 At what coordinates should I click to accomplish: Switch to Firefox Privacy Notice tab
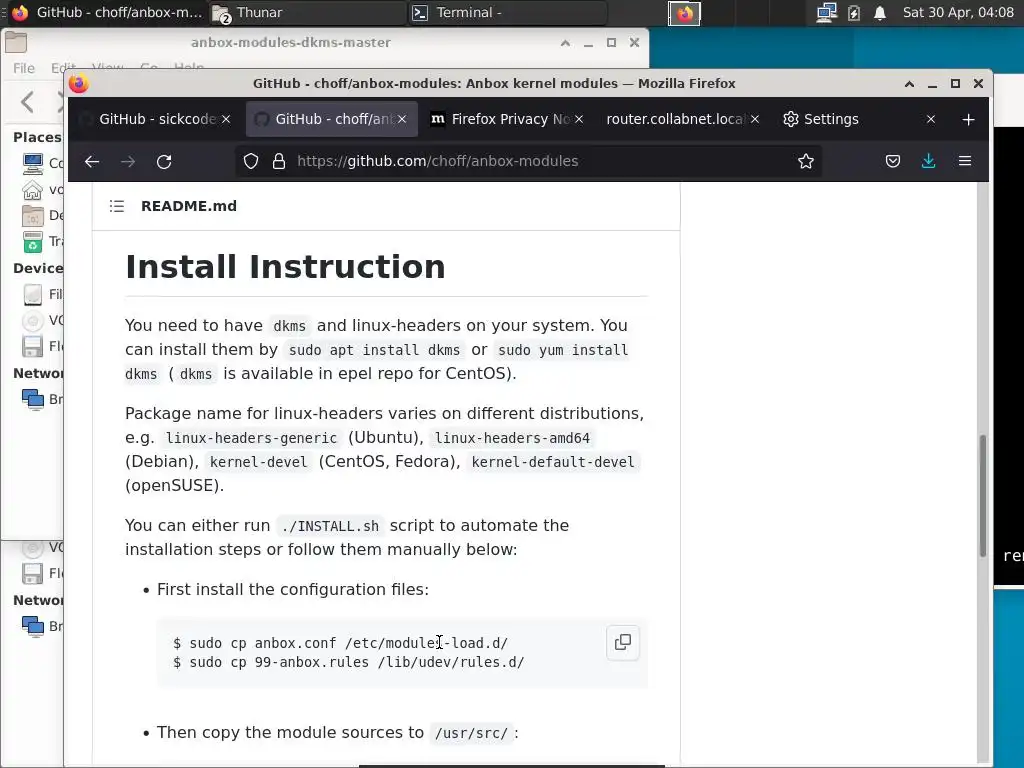click(508, 120)
